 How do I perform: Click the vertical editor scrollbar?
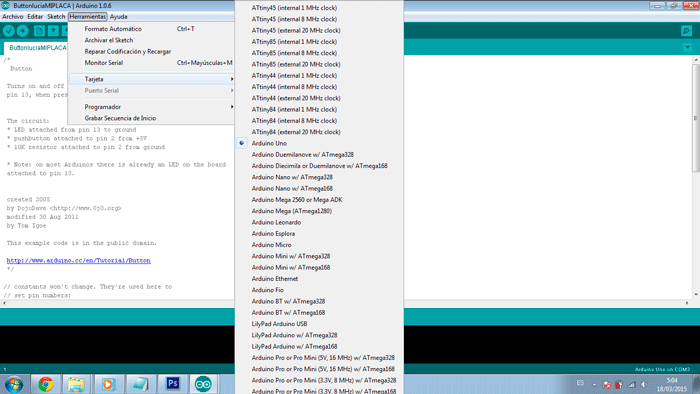[x=696, y=177]
